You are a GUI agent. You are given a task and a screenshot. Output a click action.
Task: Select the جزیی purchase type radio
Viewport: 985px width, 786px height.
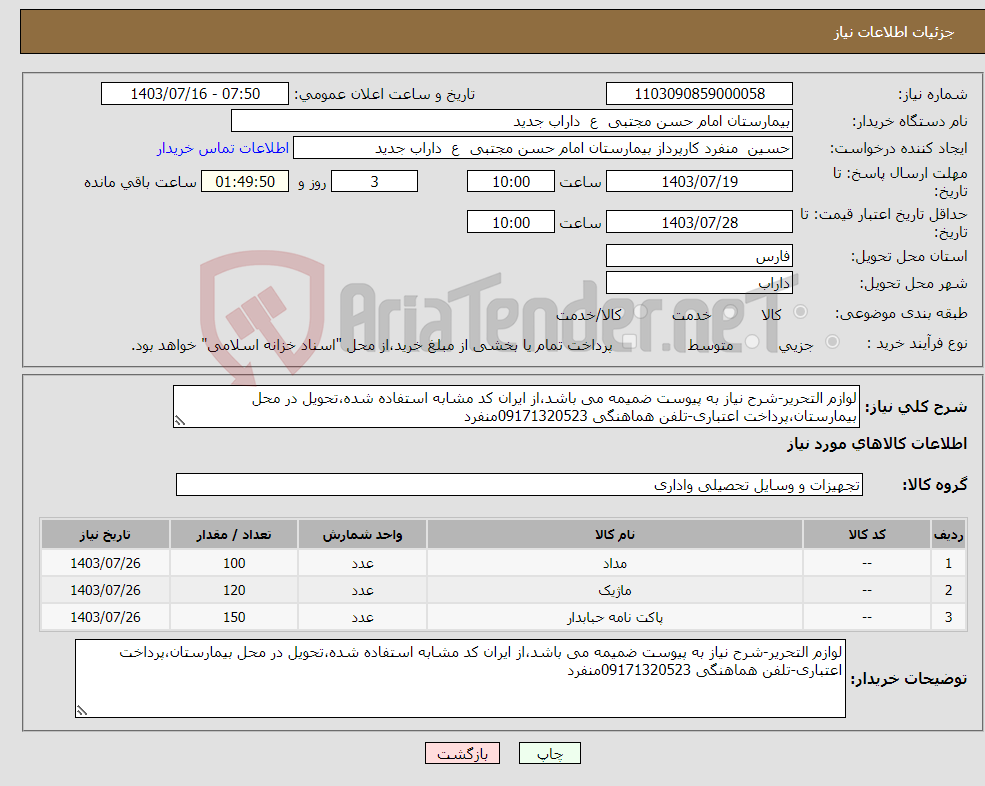(832, 342)
